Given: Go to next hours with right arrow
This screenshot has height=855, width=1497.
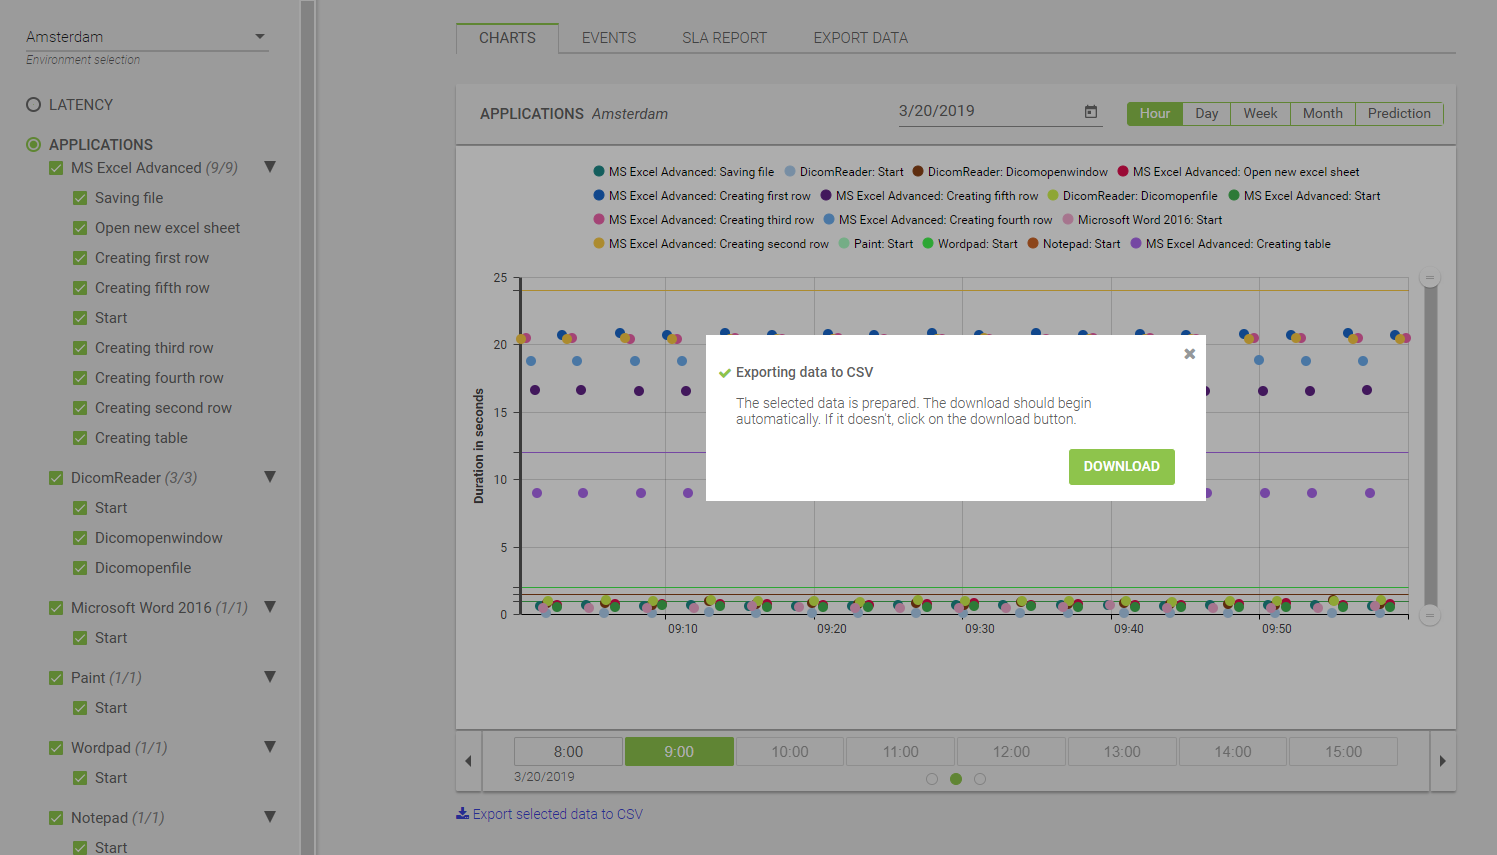Looking at the screenshot, I should pyautogui.click(x=1442, y=761).
